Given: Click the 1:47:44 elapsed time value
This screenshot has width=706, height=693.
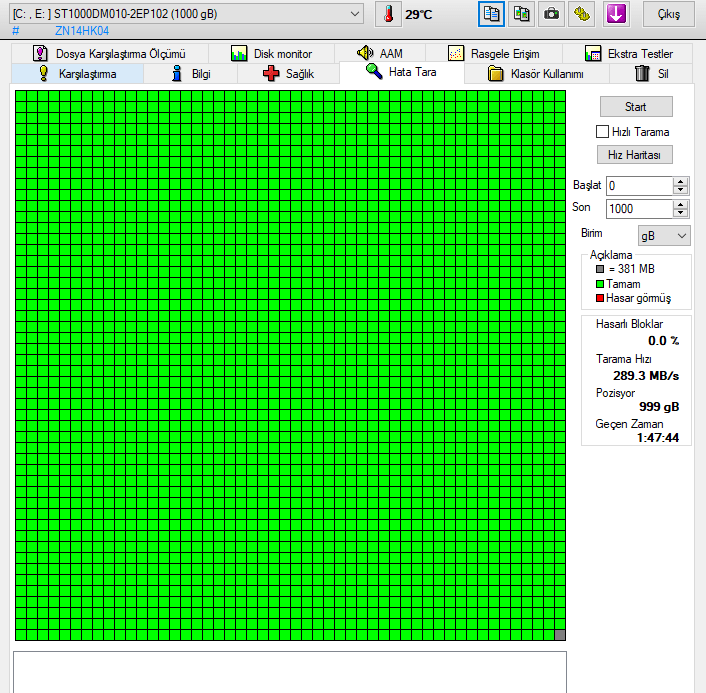Looking at the screenshot, I should click(657, 438).
